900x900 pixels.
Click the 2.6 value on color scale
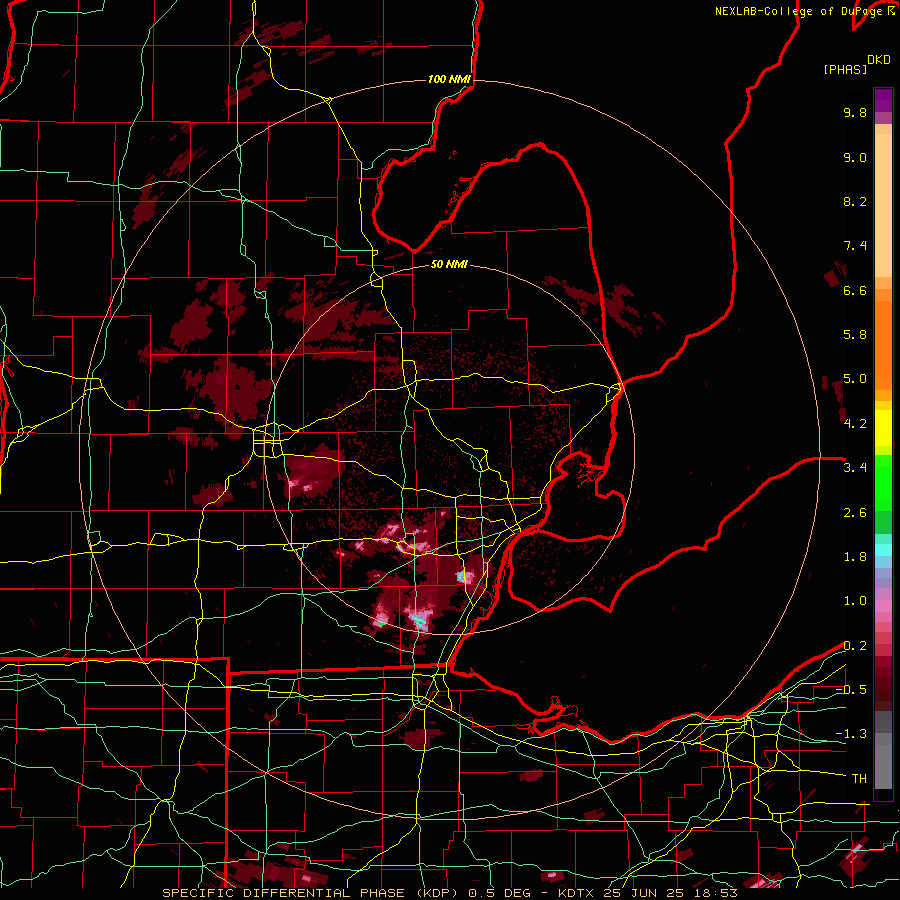[x=855, y=513]
